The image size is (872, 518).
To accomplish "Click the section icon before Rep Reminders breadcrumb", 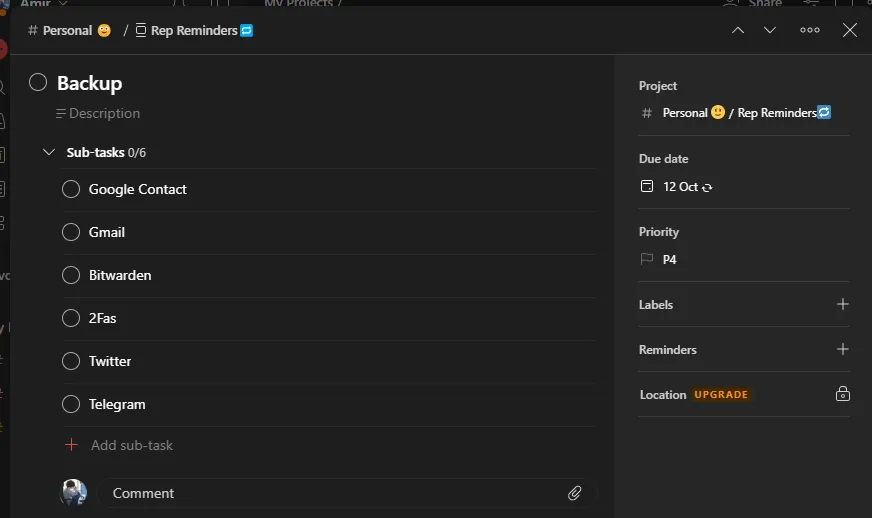I will [141, 30].
